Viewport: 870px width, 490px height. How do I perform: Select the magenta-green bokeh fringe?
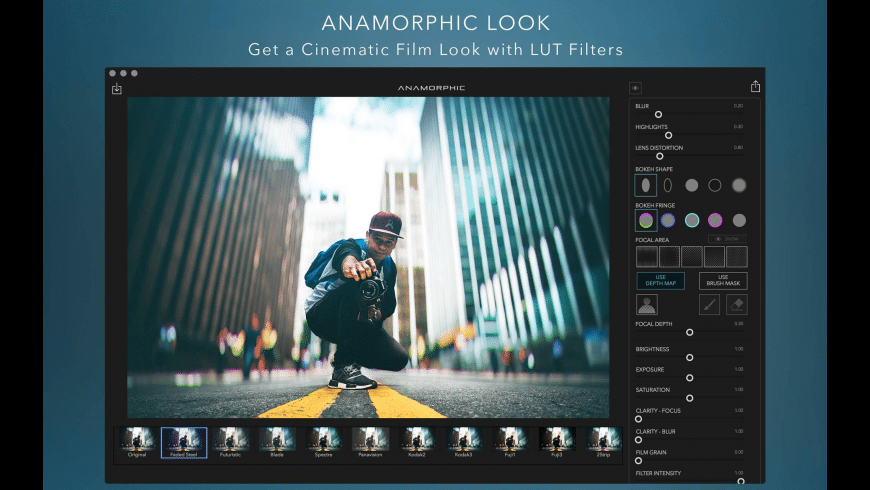point(646,220)
